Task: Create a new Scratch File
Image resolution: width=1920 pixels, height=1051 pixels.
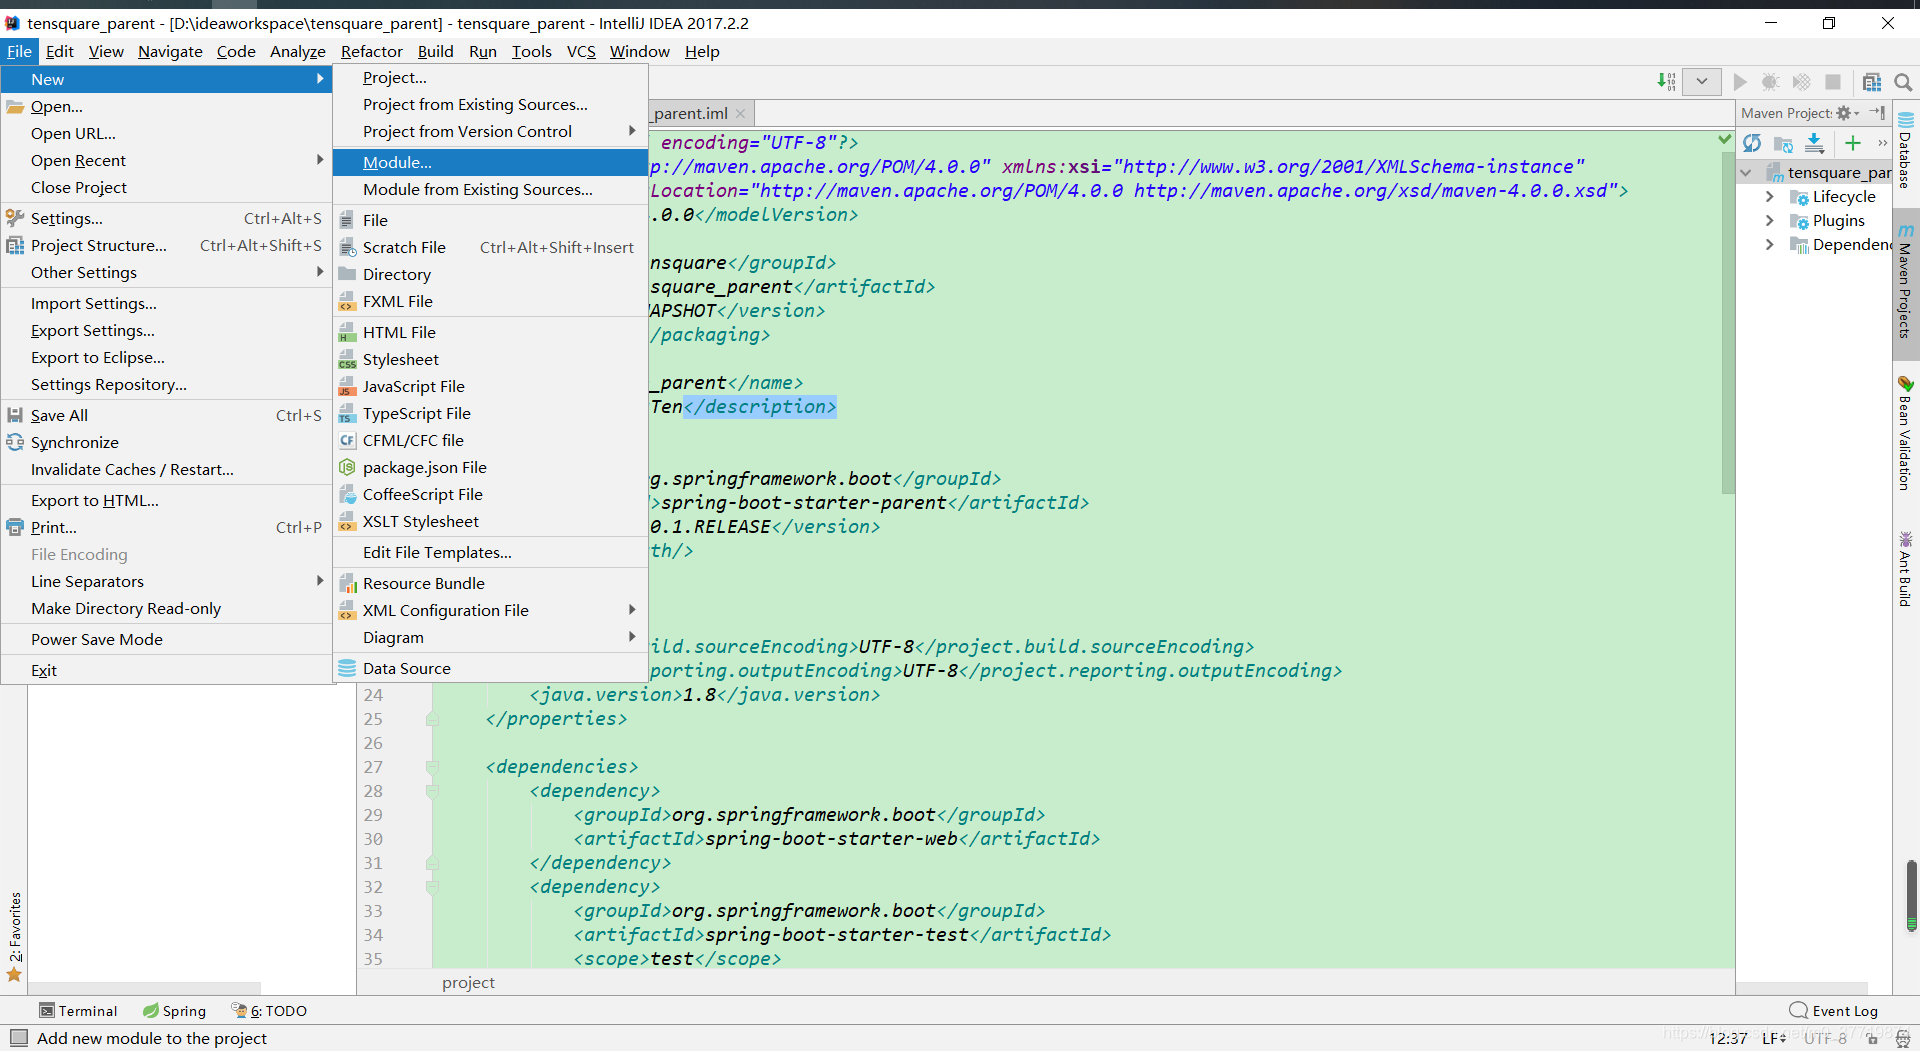Action: 490,248
